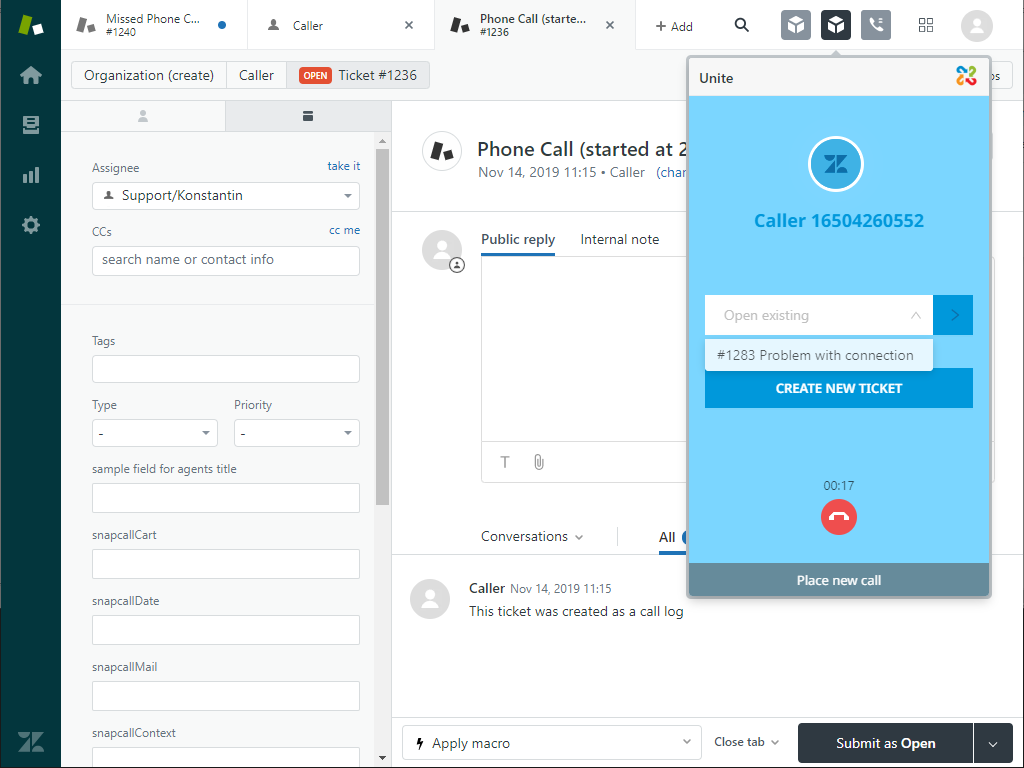Select ticket #1283 Problem with connection
This screenshot has width=1024, height=768.
(x=816, y=355)
